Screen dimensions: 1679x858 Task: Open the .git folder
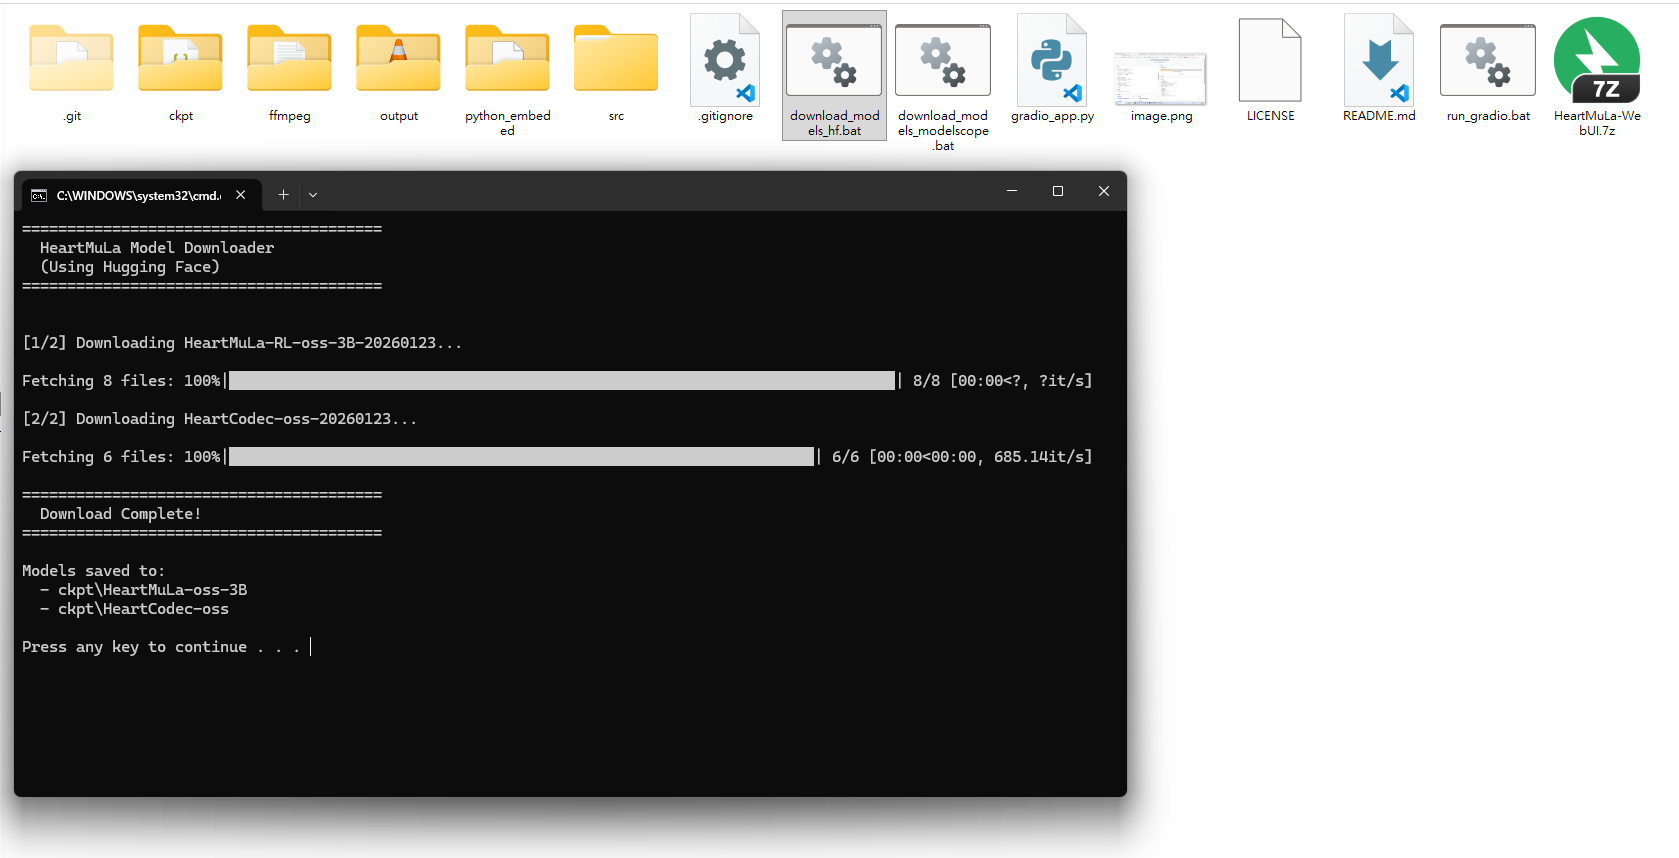(x=72, y=58)
